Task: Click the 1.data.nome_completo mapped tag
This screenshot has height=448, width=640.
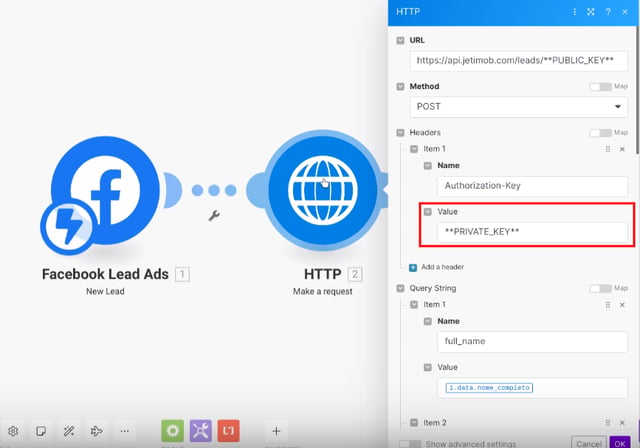Action: (489, 388)
